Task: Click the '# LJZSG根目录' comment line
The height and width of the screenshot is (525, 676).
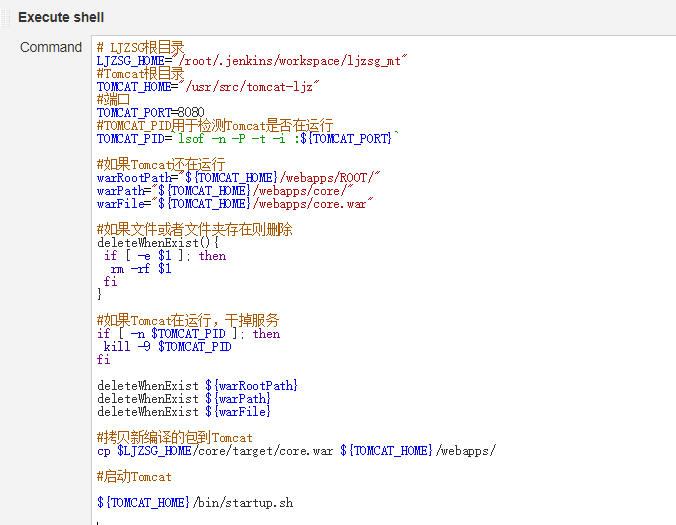Action: point(140,47)
